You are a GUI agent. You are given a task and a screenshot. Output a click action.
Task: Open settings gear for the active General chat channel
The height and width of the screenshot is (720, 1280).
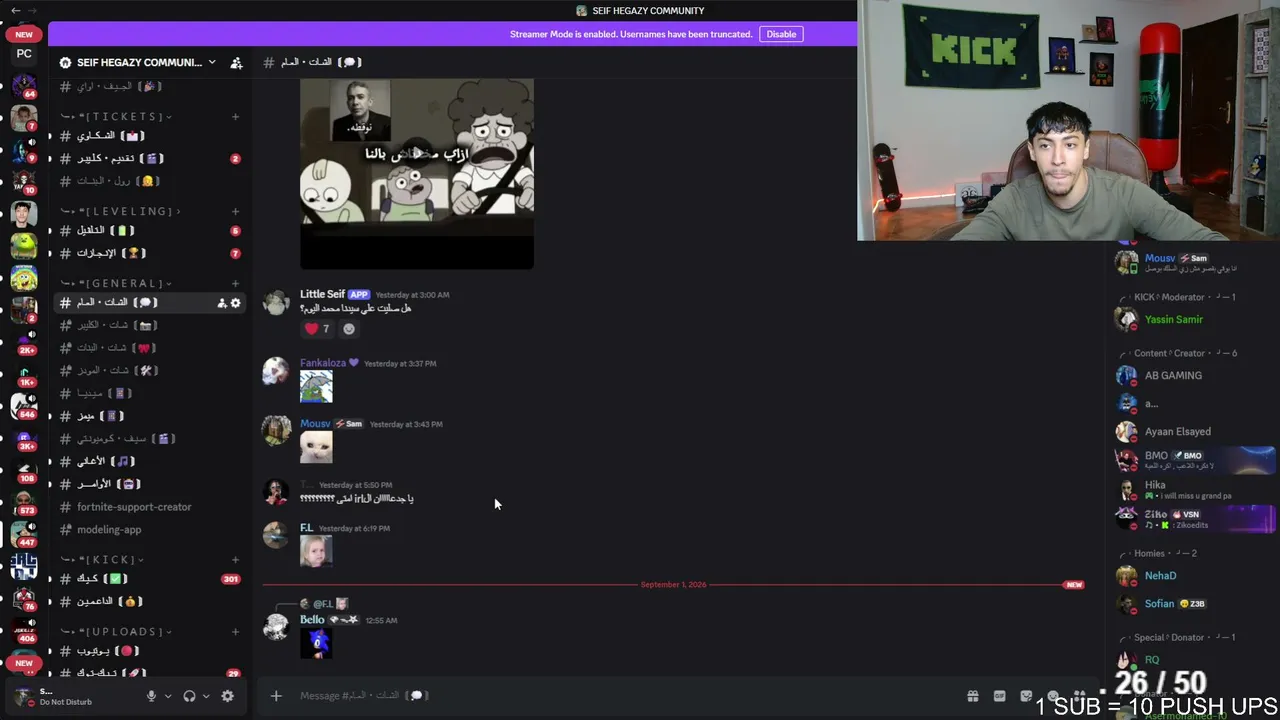click(236, 302)
